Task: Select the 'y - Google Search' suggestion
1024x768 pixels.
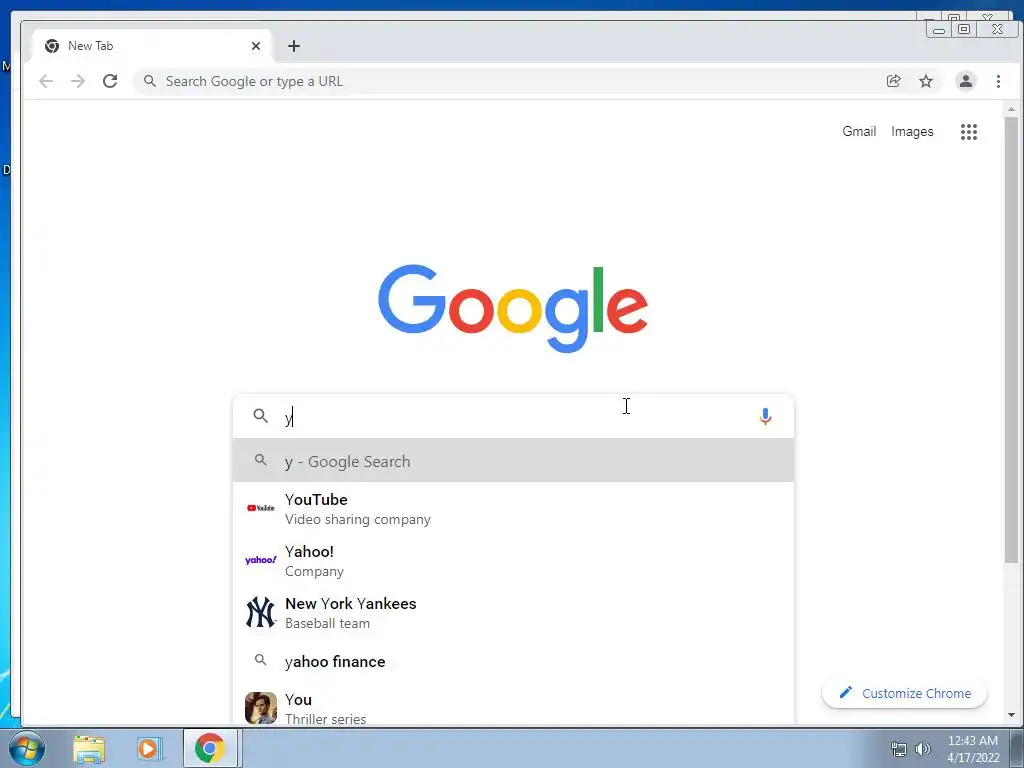Action: tap(513, 461)
